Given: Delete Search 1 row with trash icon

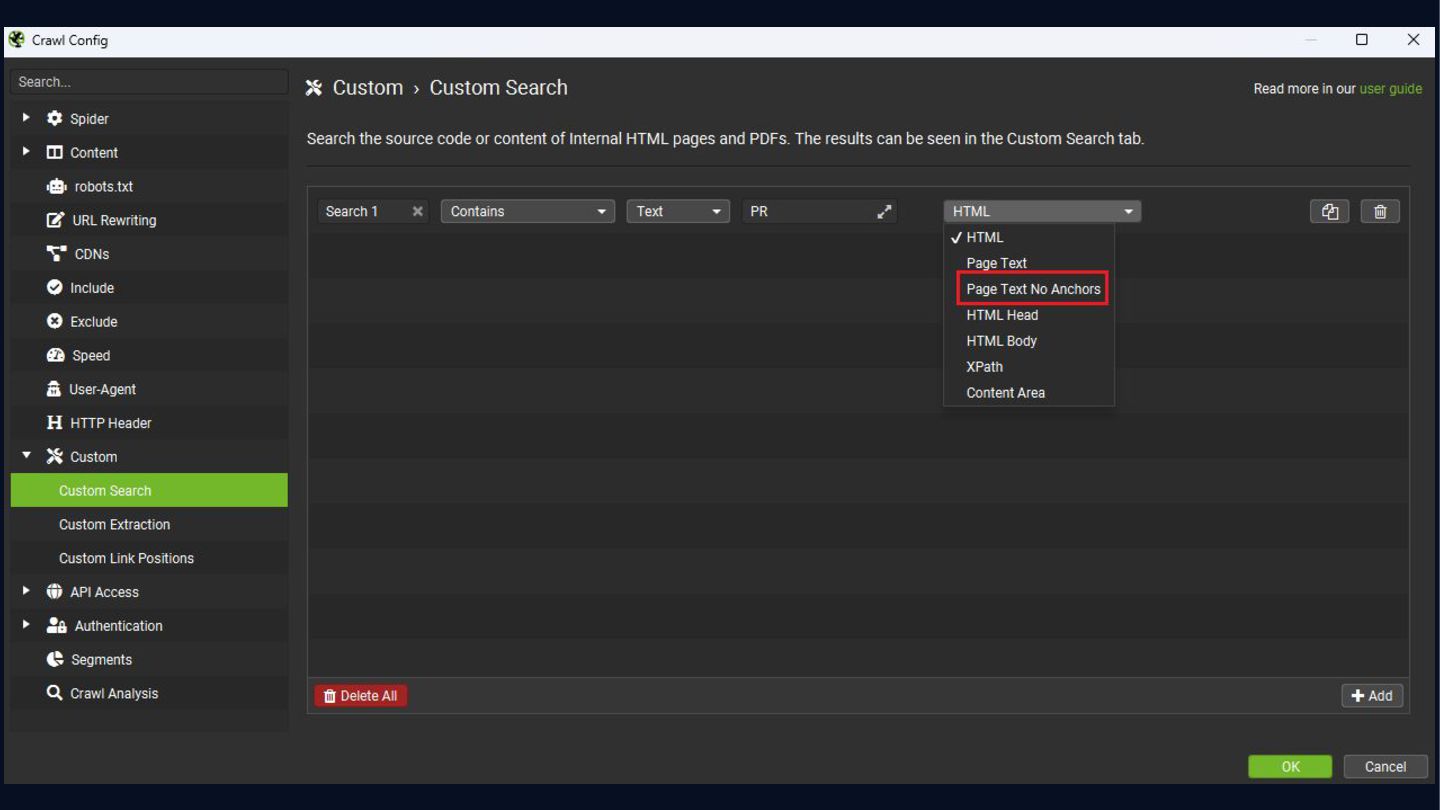Looking at the screenshot, I should [1380, 211].
